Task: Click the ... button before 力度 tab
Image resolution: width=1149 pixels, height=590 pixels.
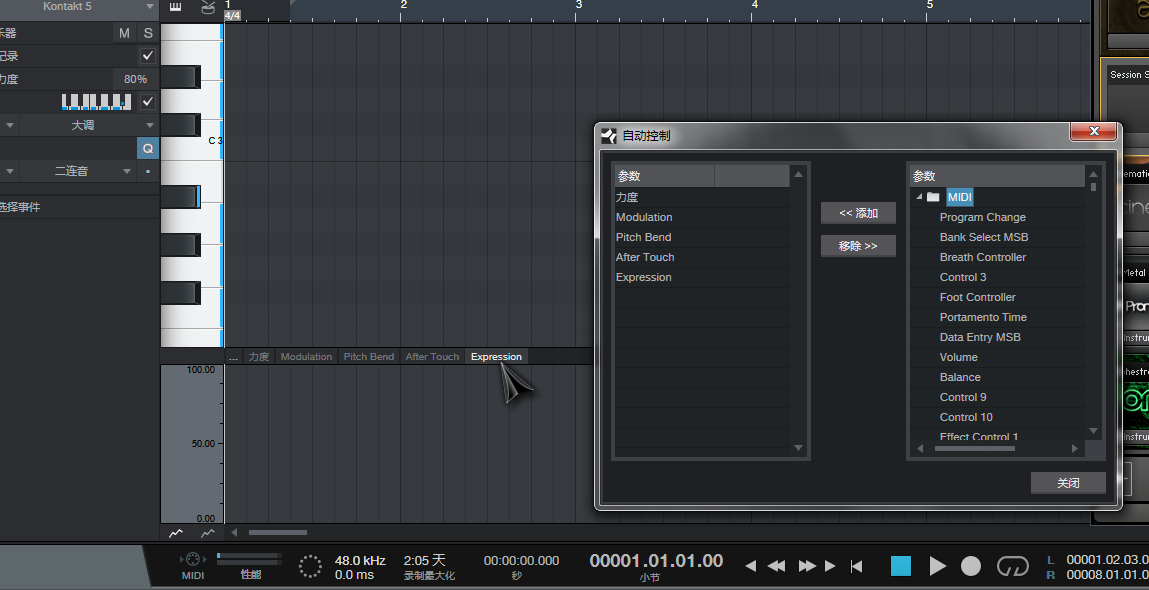Action: coord(233,357)
